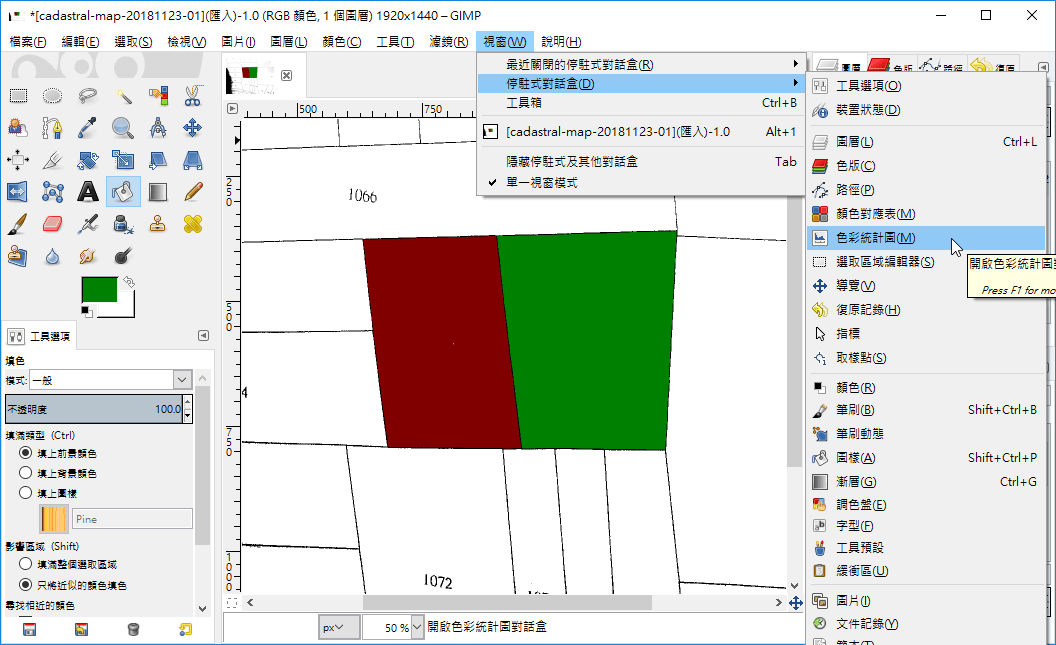This screenshot has height=645, width=1056.
Task: Choose the Text tool
Action: [87, 191]
